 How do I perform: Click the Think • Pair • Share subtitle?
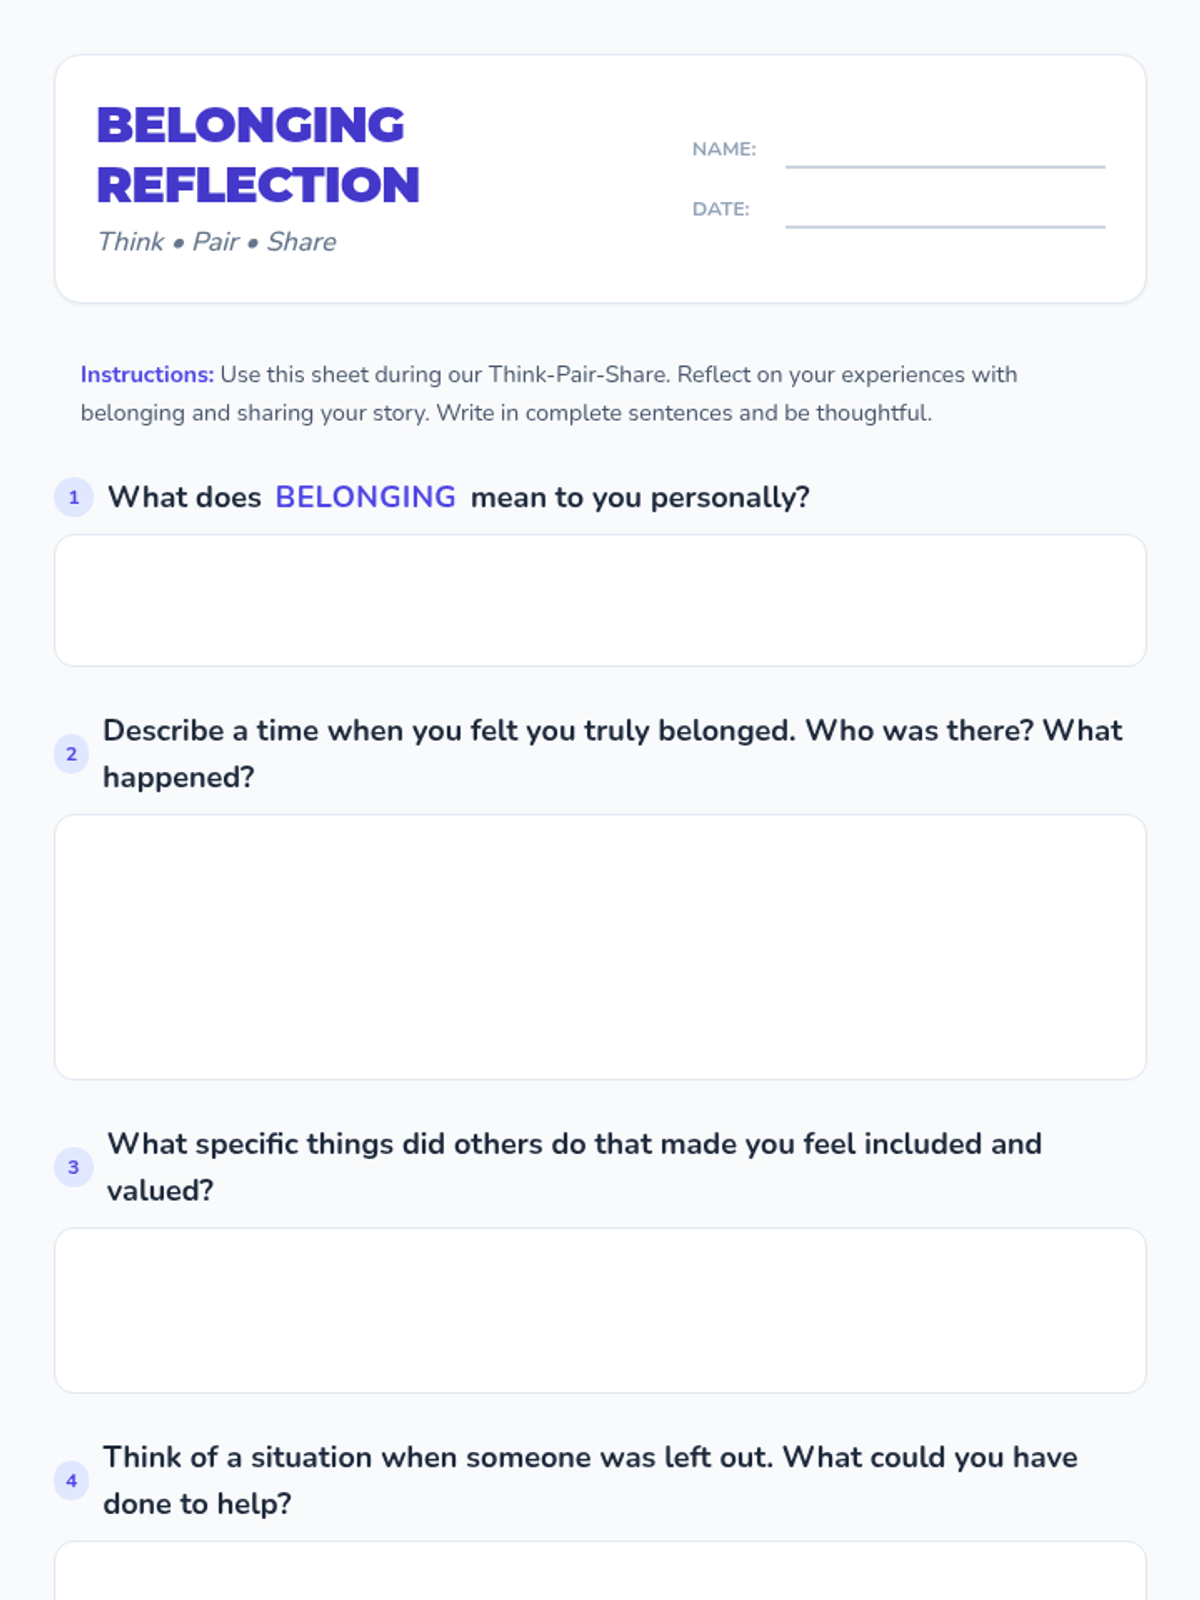217,242
